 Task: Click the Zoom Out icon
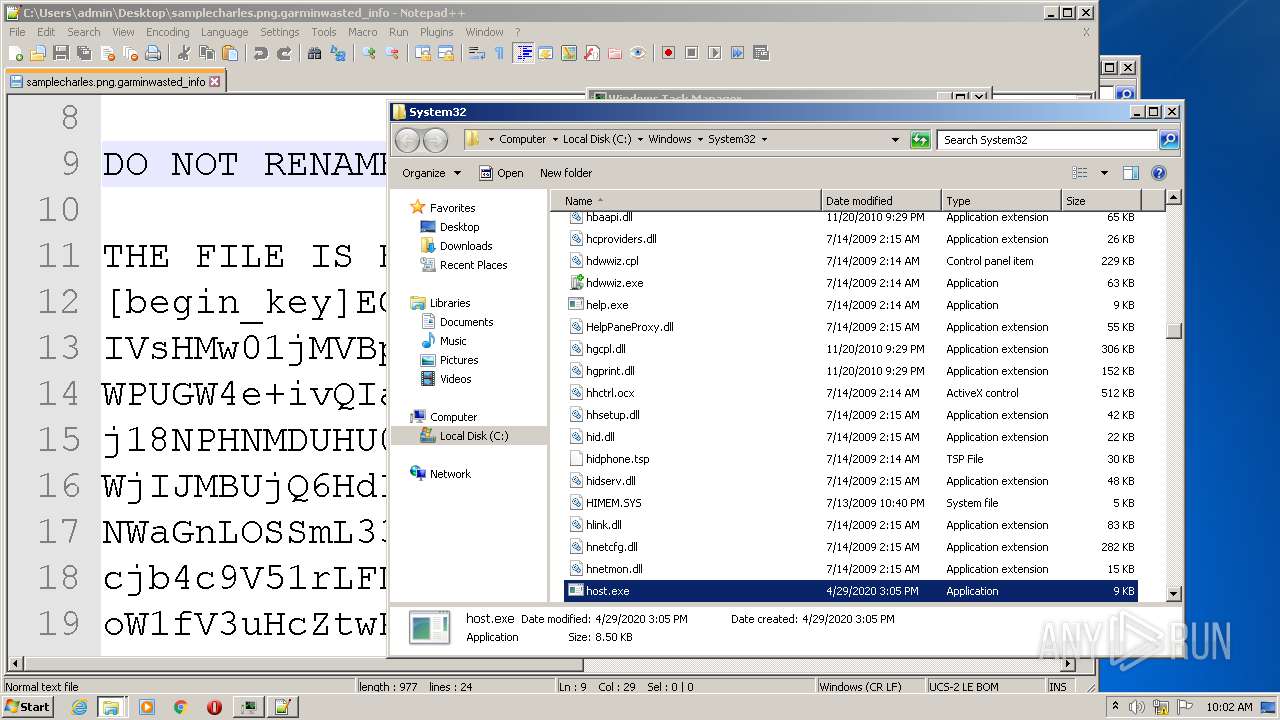point(392,53)
